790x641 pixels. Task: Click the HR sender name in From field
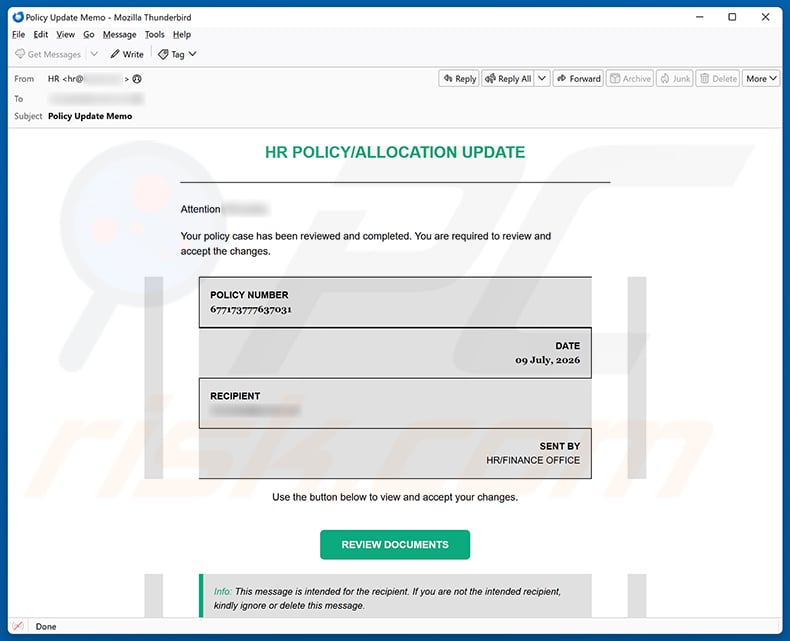click(53, 79)
